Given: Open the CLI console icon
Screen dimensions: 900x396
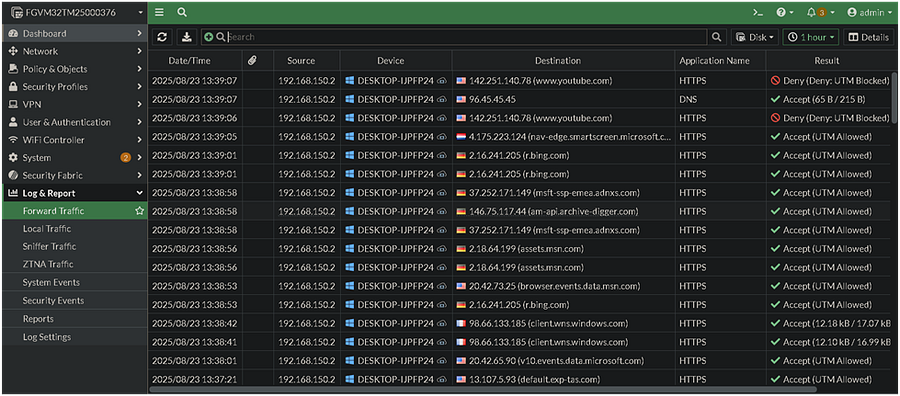Looking at the screenshot, I should 758,12.
